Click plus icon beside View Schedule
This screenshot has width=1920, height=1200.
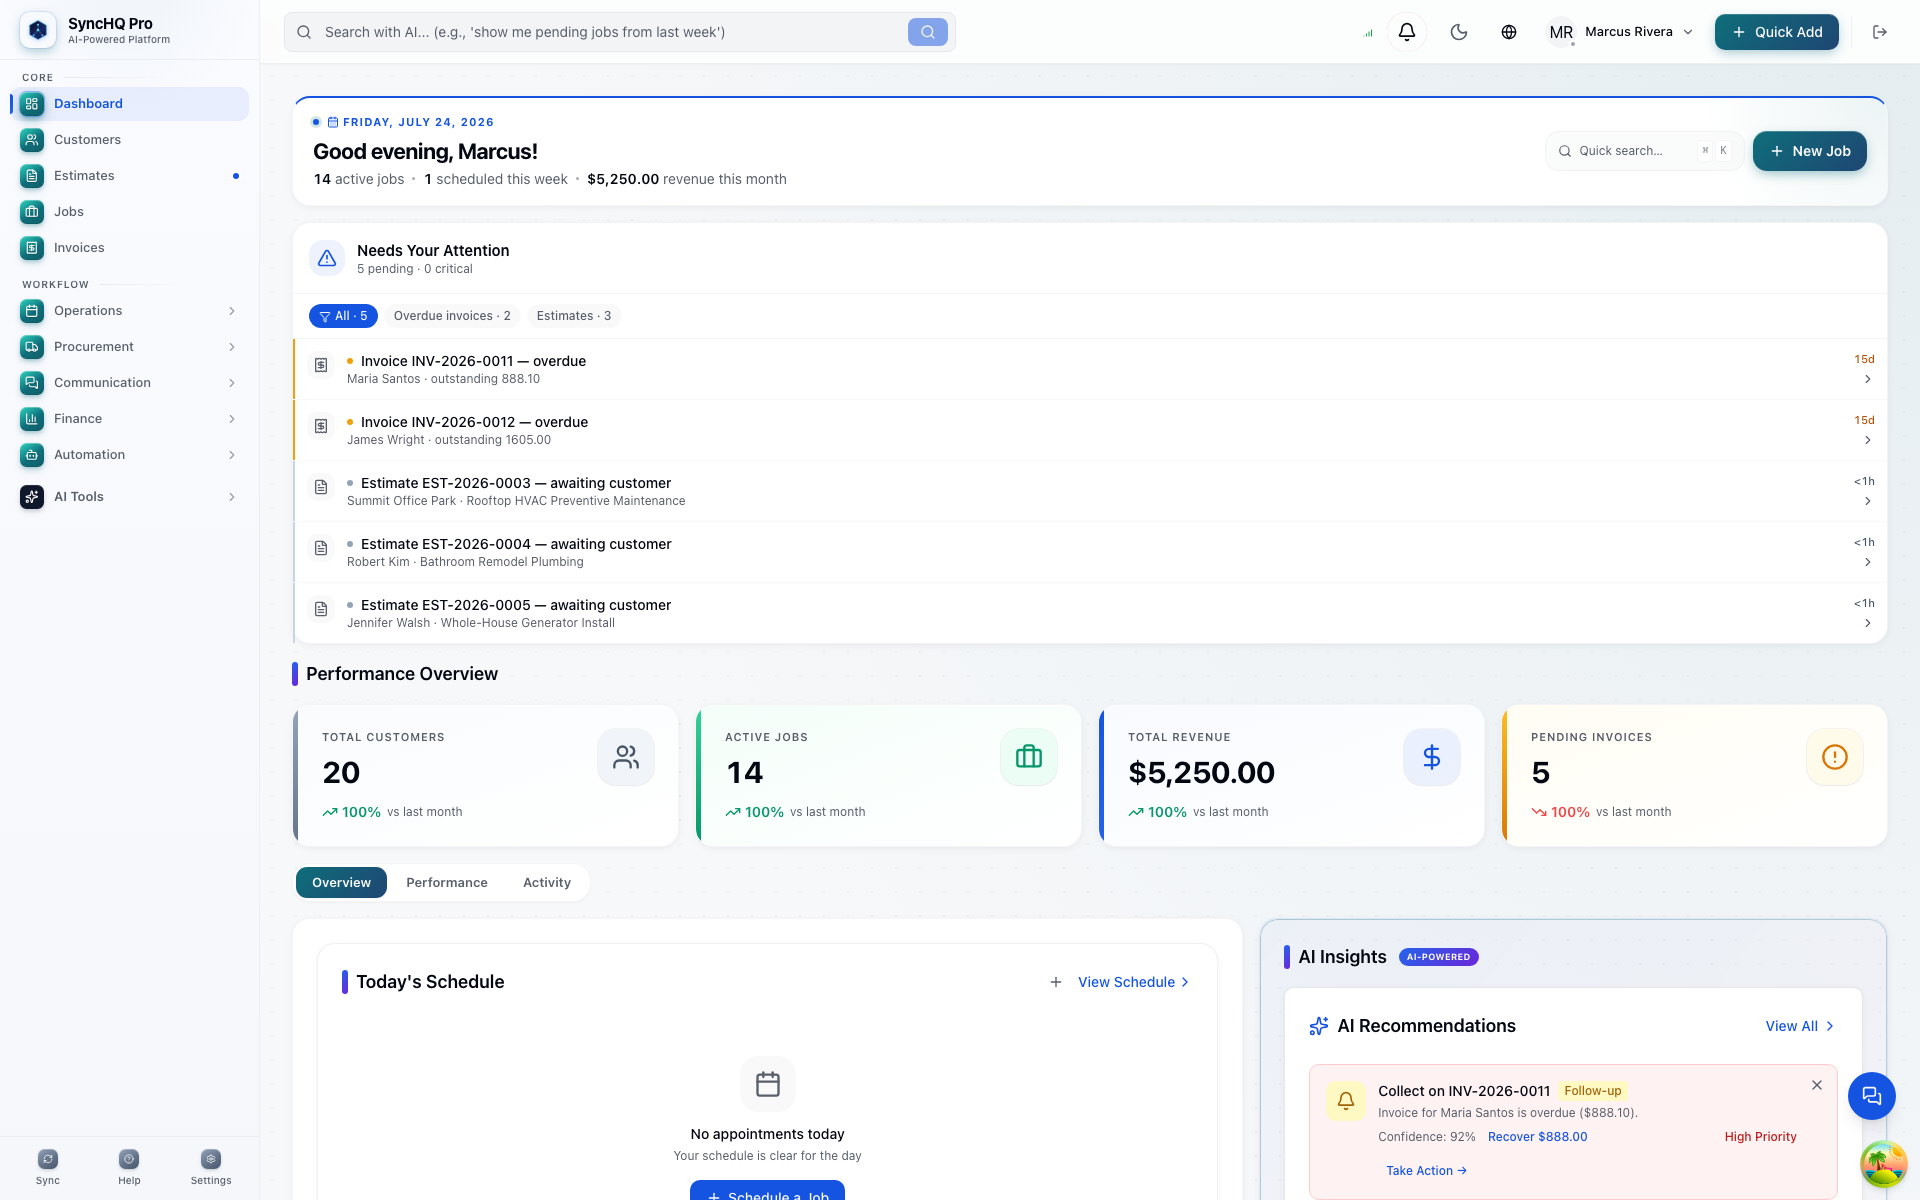(x=1056, y=982)
